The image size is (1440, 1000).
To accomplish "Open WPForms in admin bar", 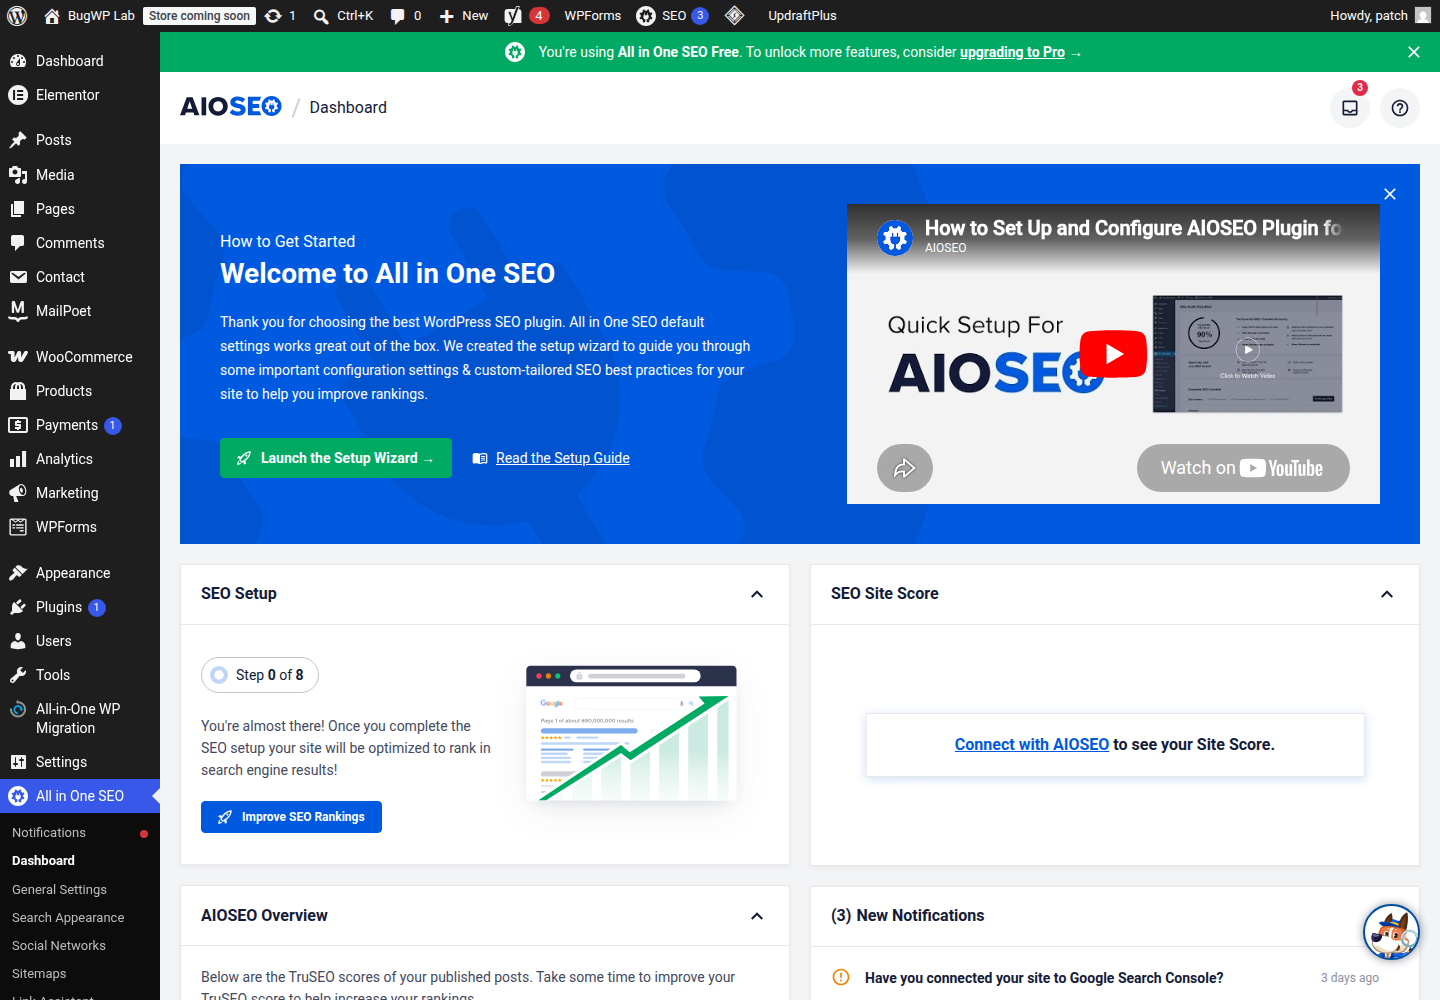I will [x=592, y=16].
